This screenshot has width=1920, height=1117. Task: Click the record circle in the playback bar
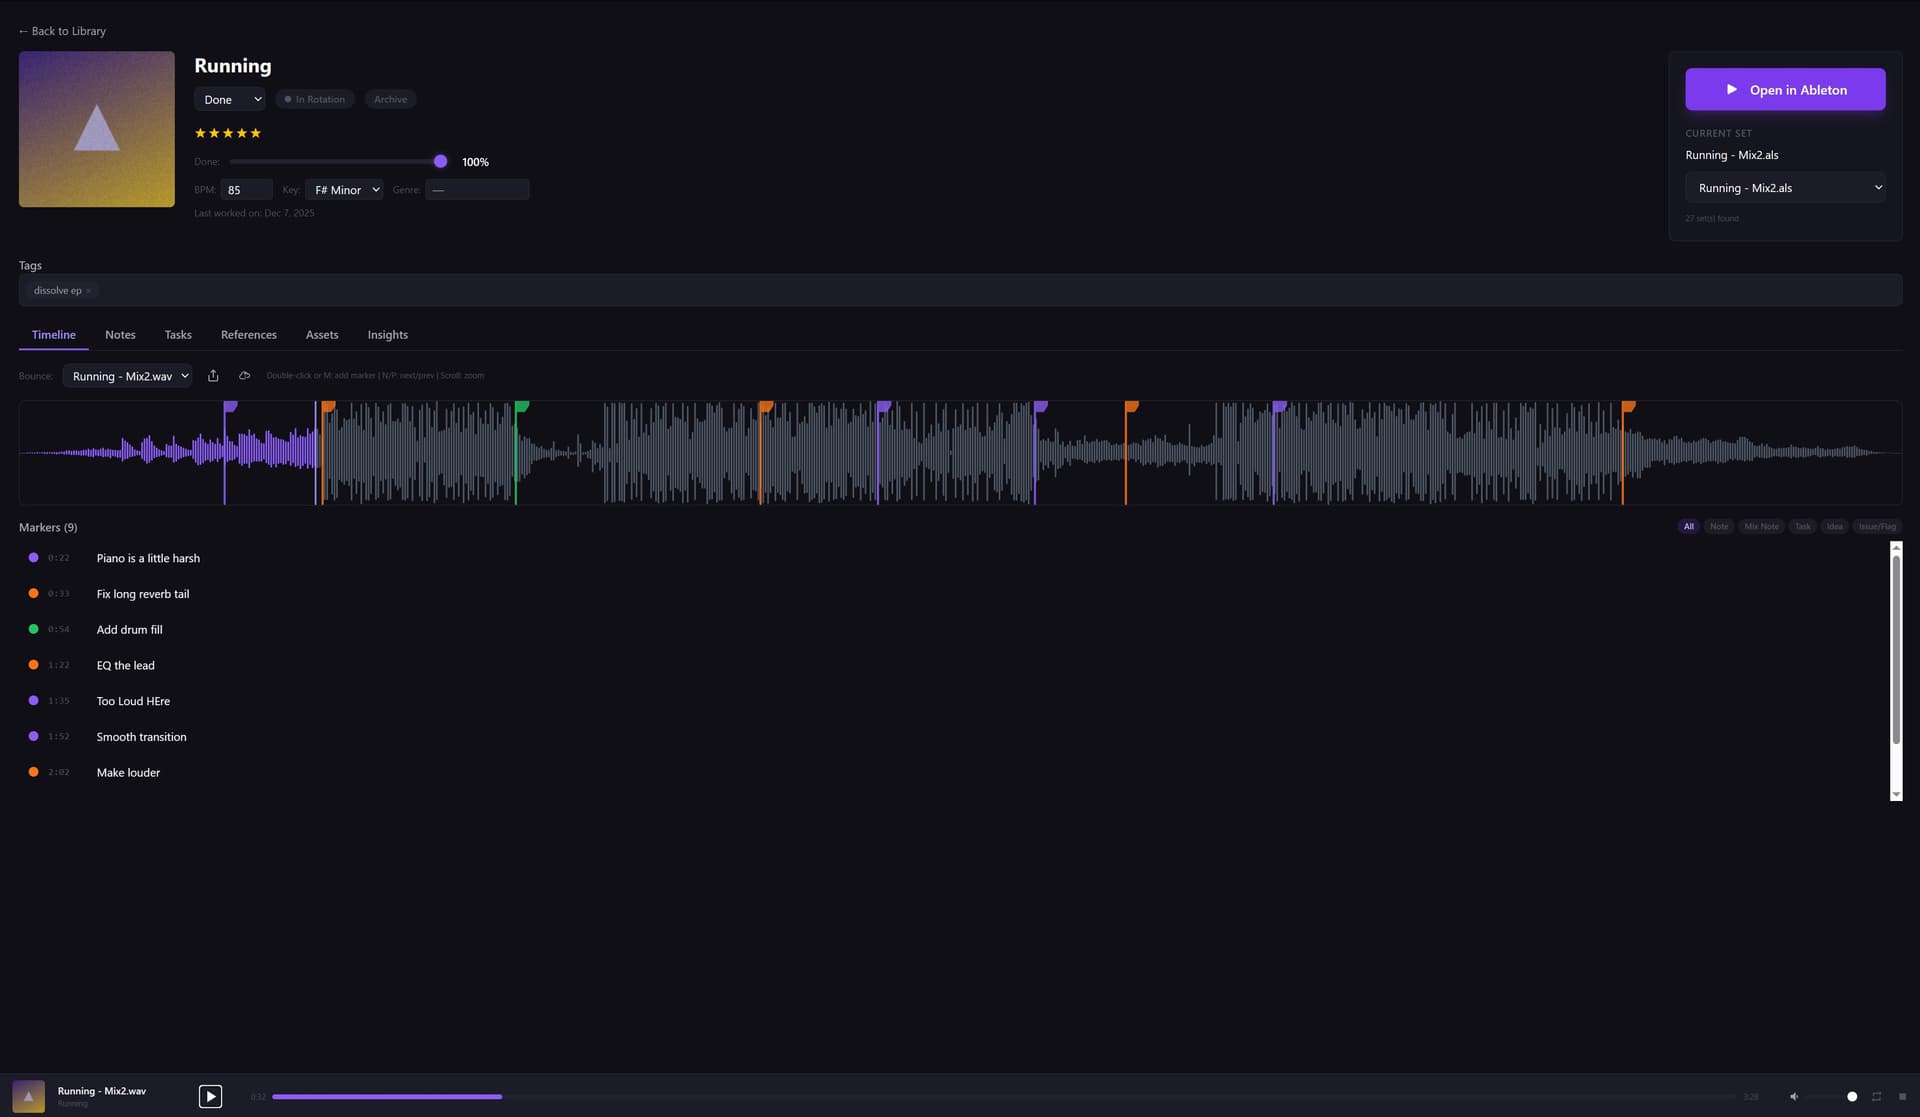pyautogui.click(x=1852, y=1096)
